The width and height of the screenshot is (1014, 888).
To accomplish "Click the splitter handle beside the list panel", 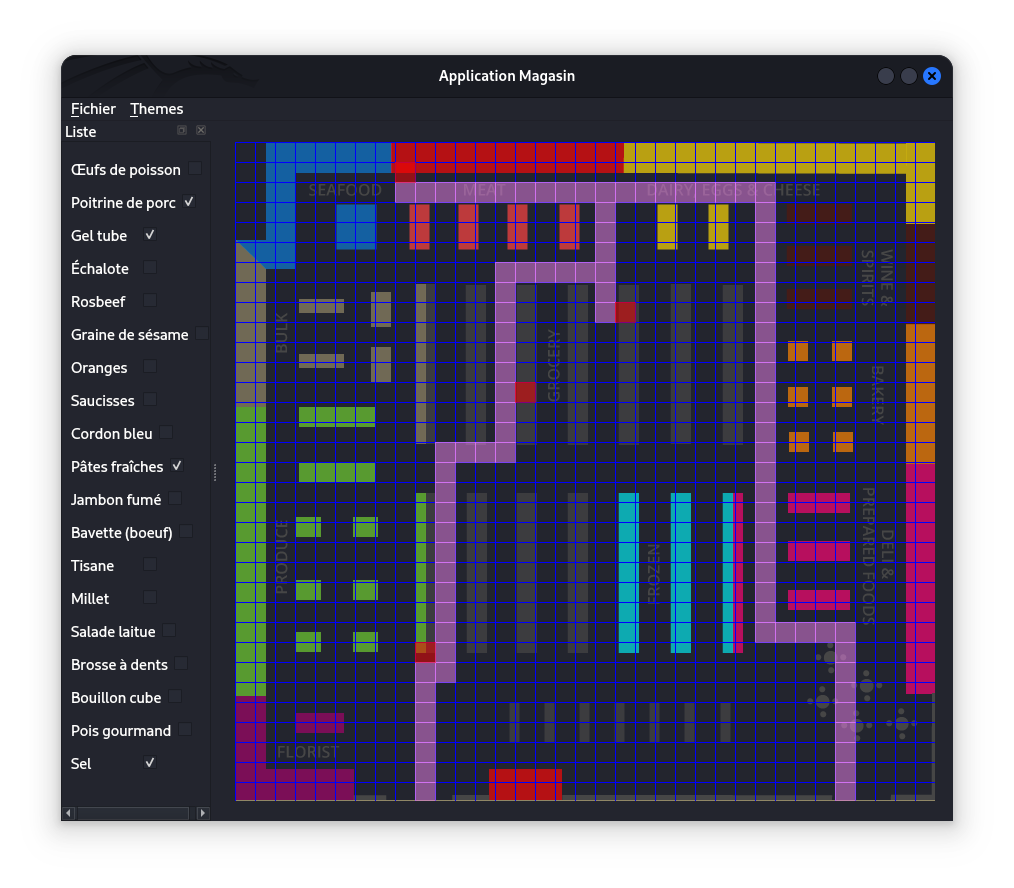I will (215, 472).
